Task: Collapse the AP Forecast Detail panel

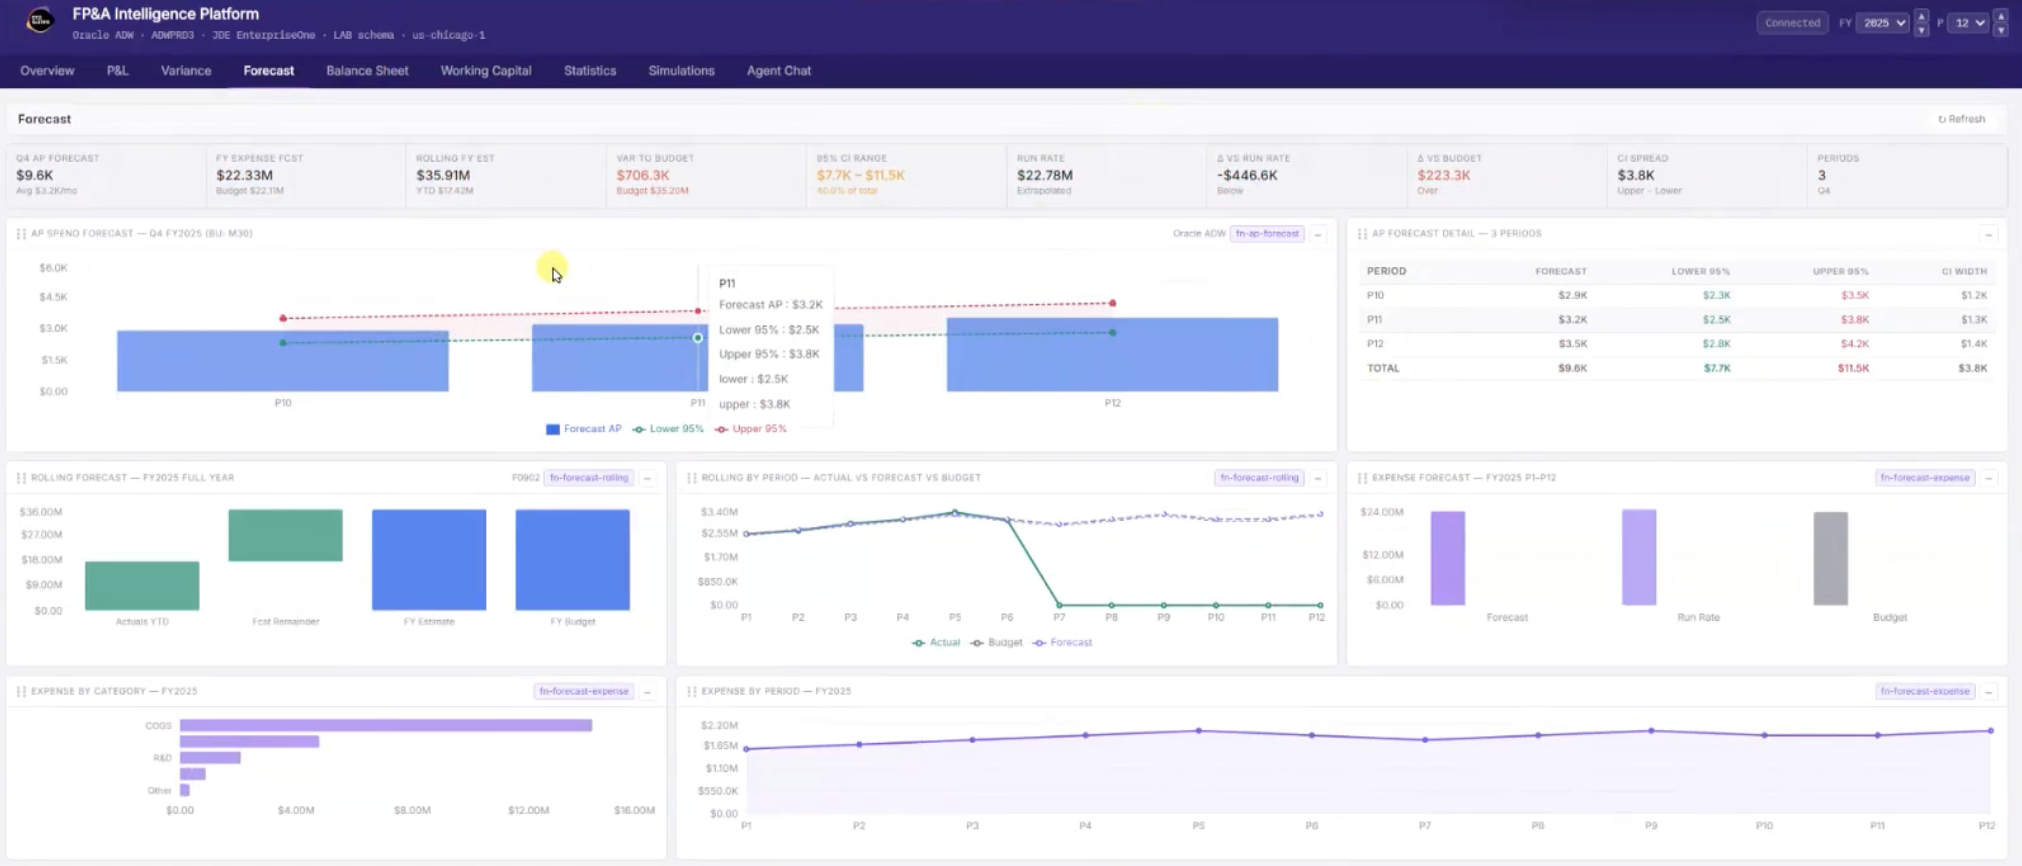Action: tap(1988, 234)
